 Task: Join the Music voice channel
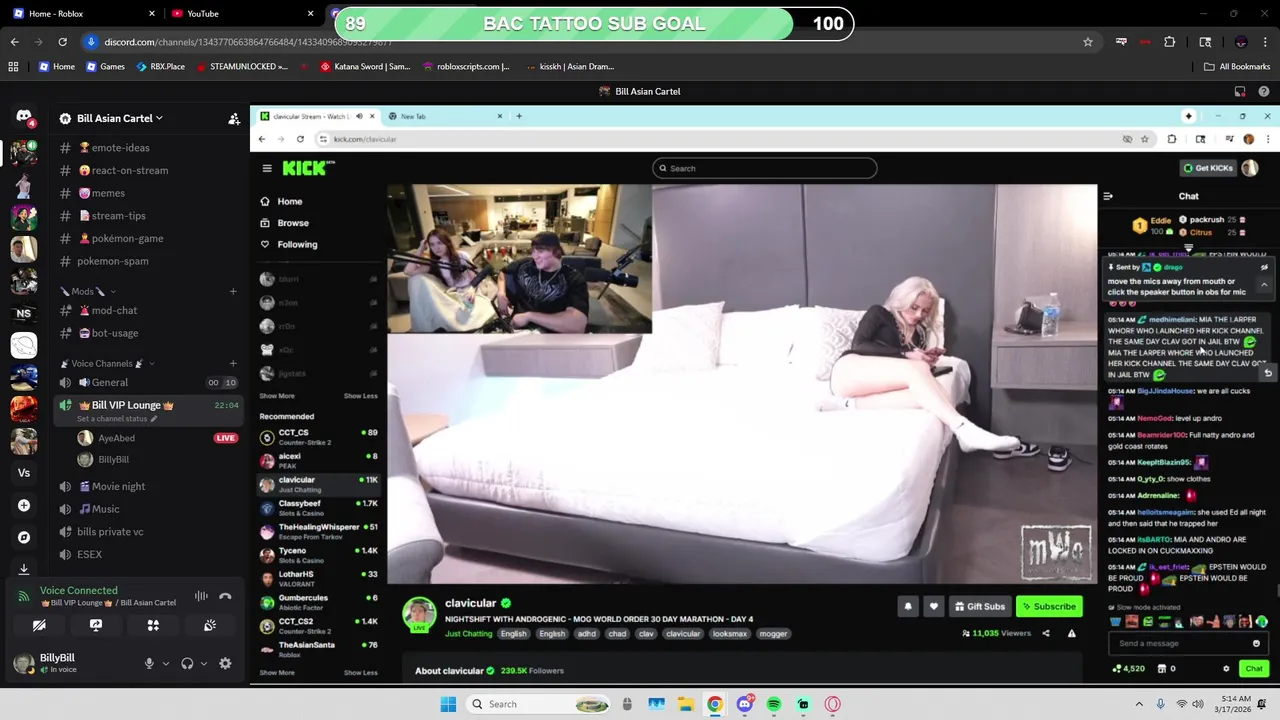(x=148, y=509)
